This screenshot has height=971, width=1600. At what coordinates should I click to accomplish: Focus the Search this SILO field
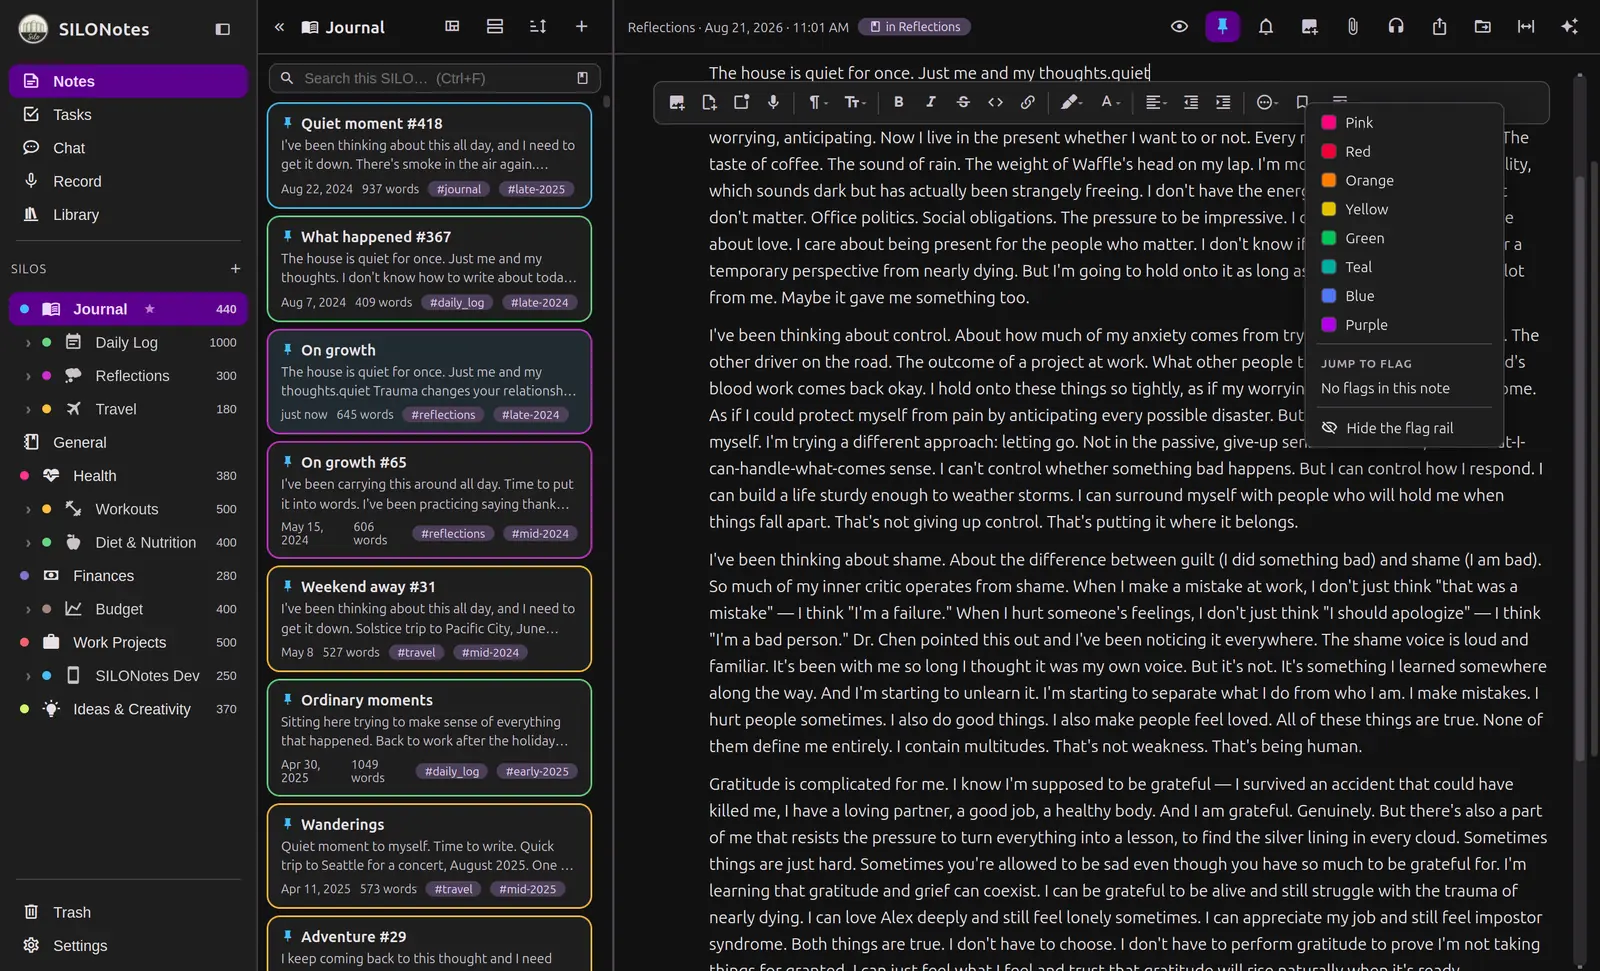pos(434,78)
